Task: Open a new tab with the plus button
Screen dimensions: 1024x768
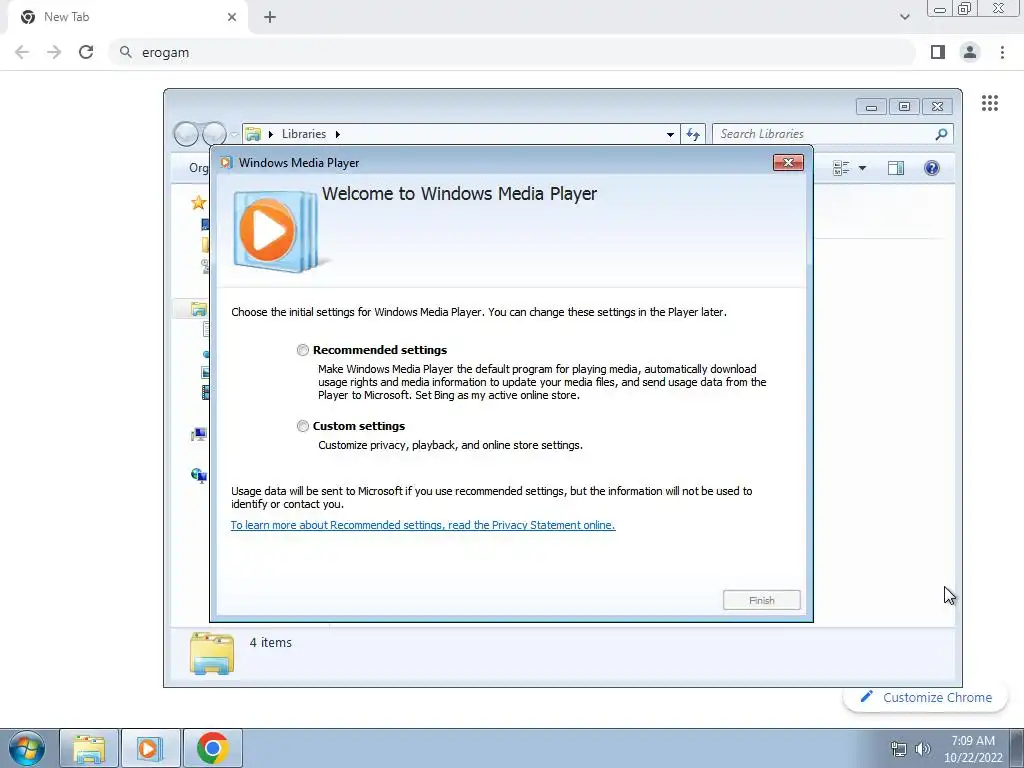Action: pos(270,17)
